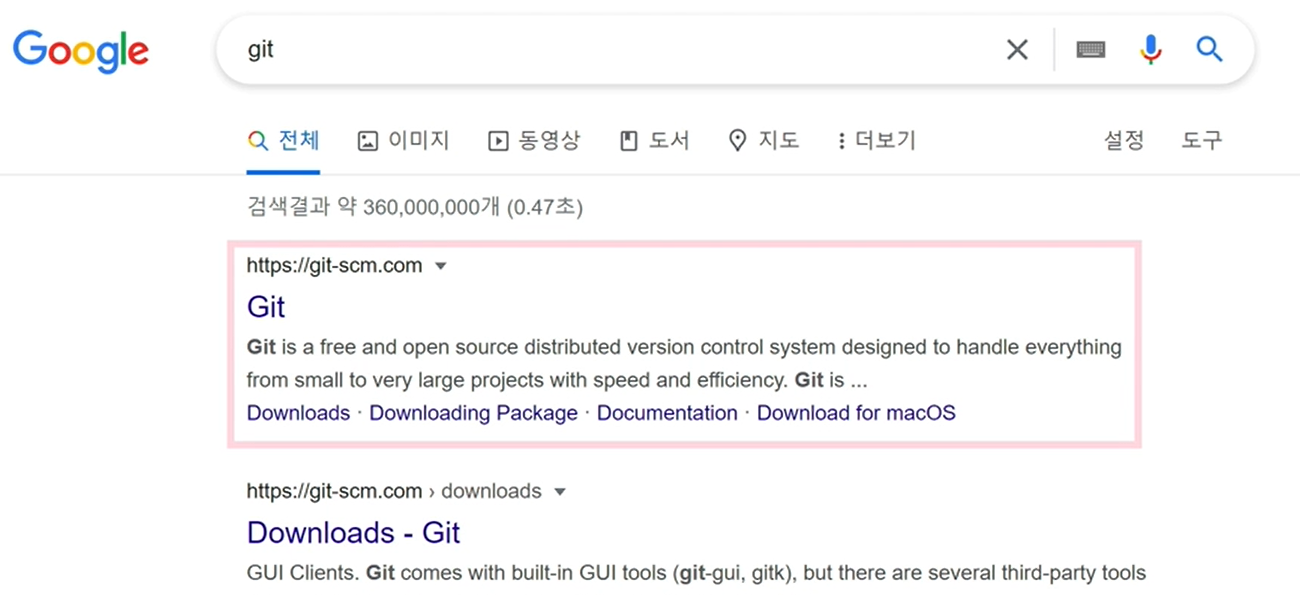Open the Downloads - Git result title

pyautogui.click(x=353, y=532)
